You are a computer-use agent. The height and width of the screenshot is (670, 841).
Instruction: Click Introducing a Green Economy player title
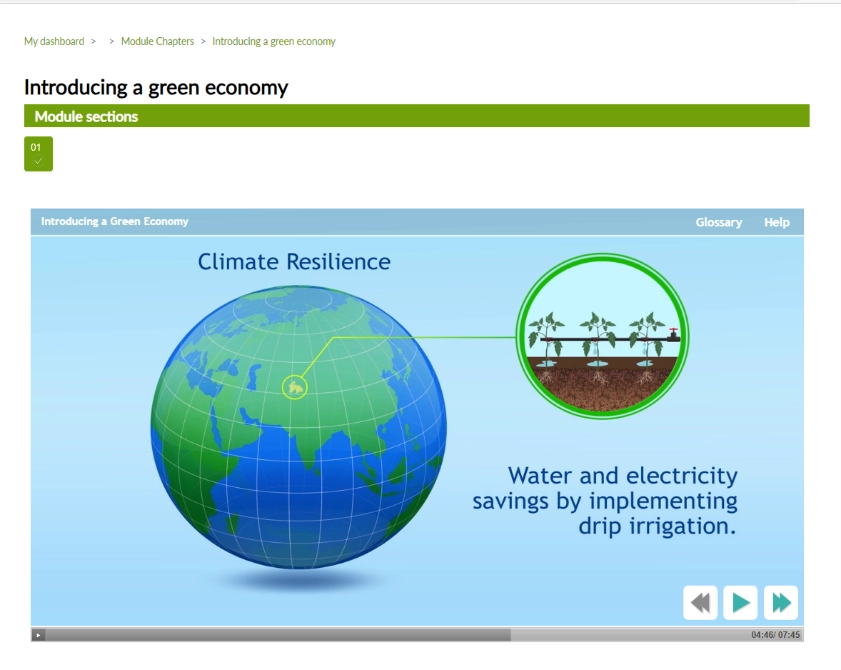click(x=115, y=222)
